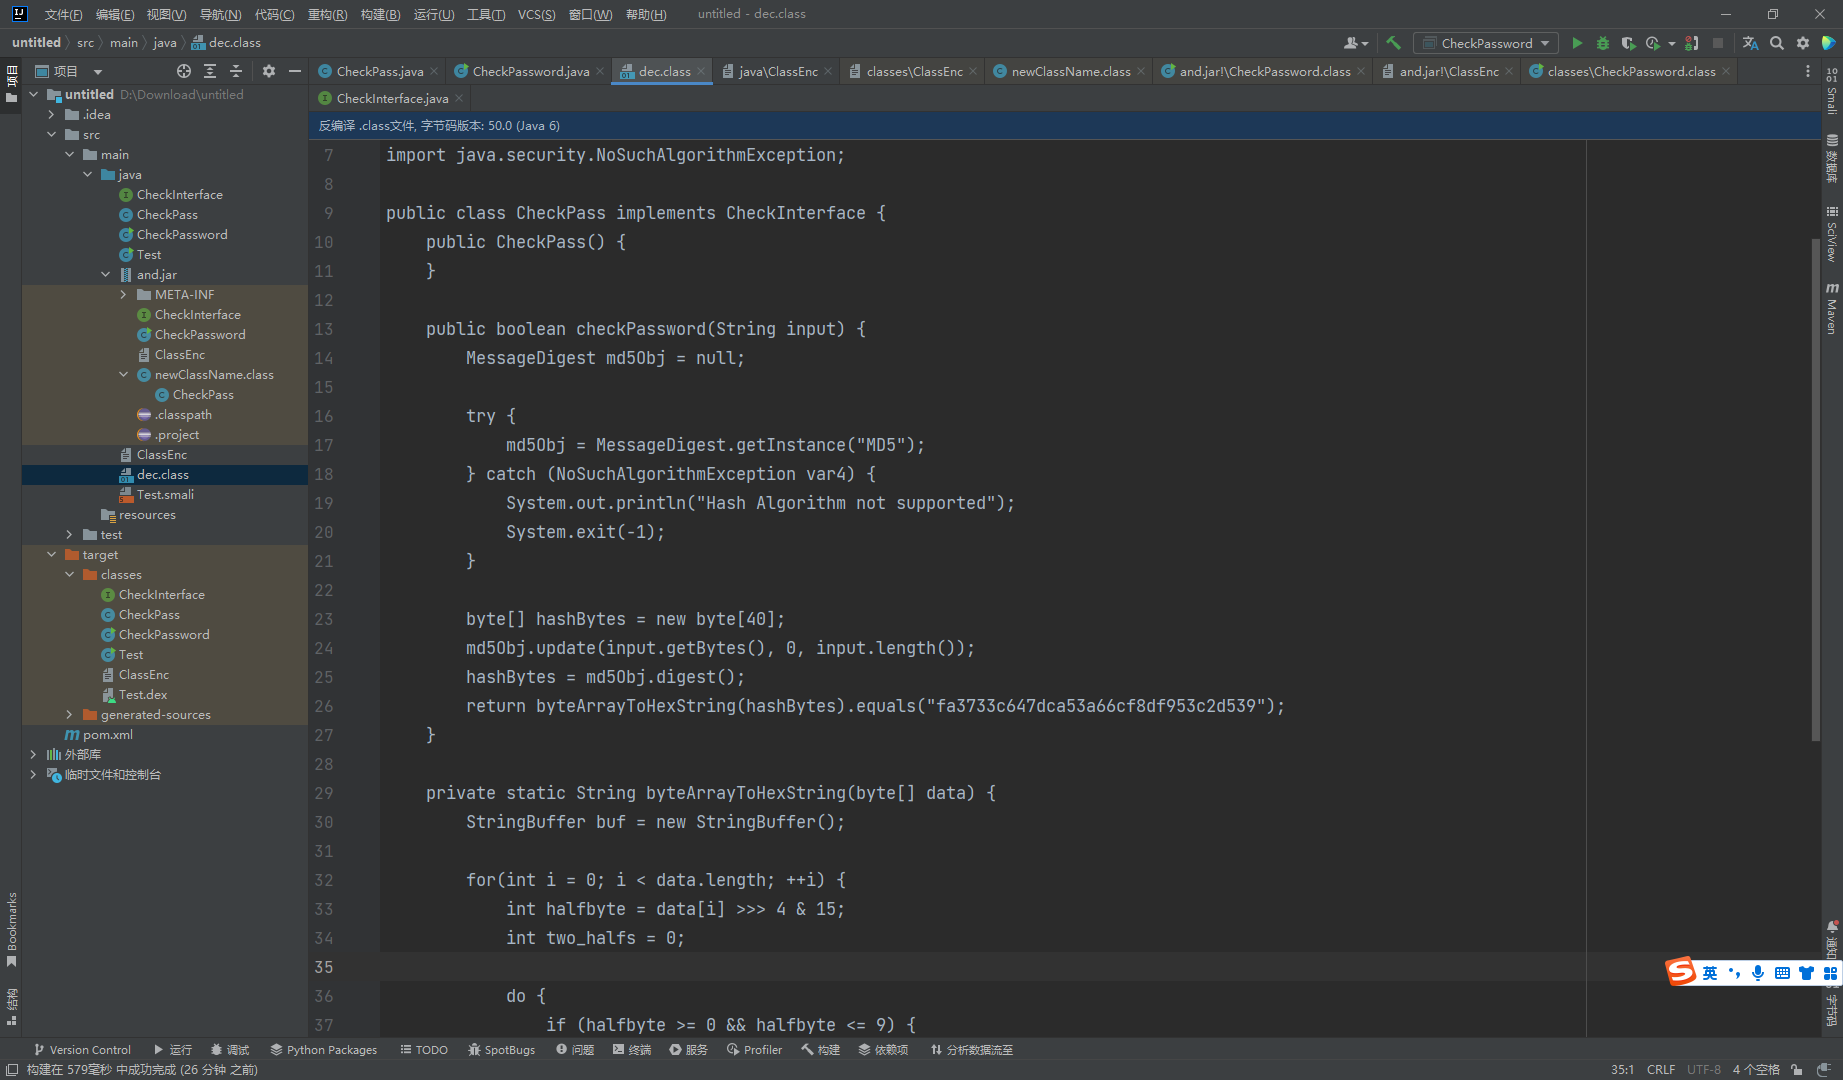
Task: Open Version Control tool window
Action: point(82,1050)
